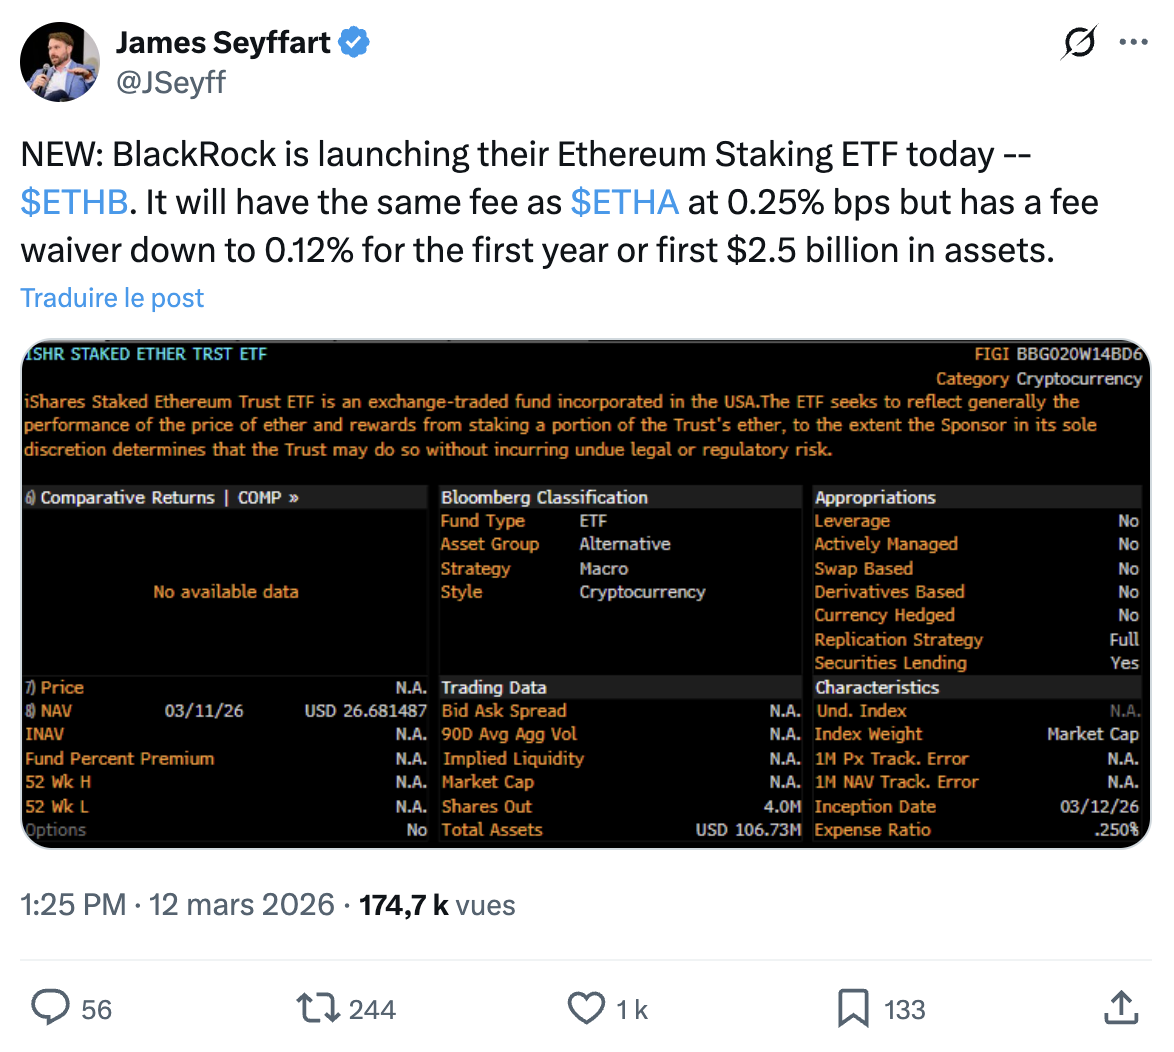
Task: Click the Actively Managed No setting
Action: point(885,544)
